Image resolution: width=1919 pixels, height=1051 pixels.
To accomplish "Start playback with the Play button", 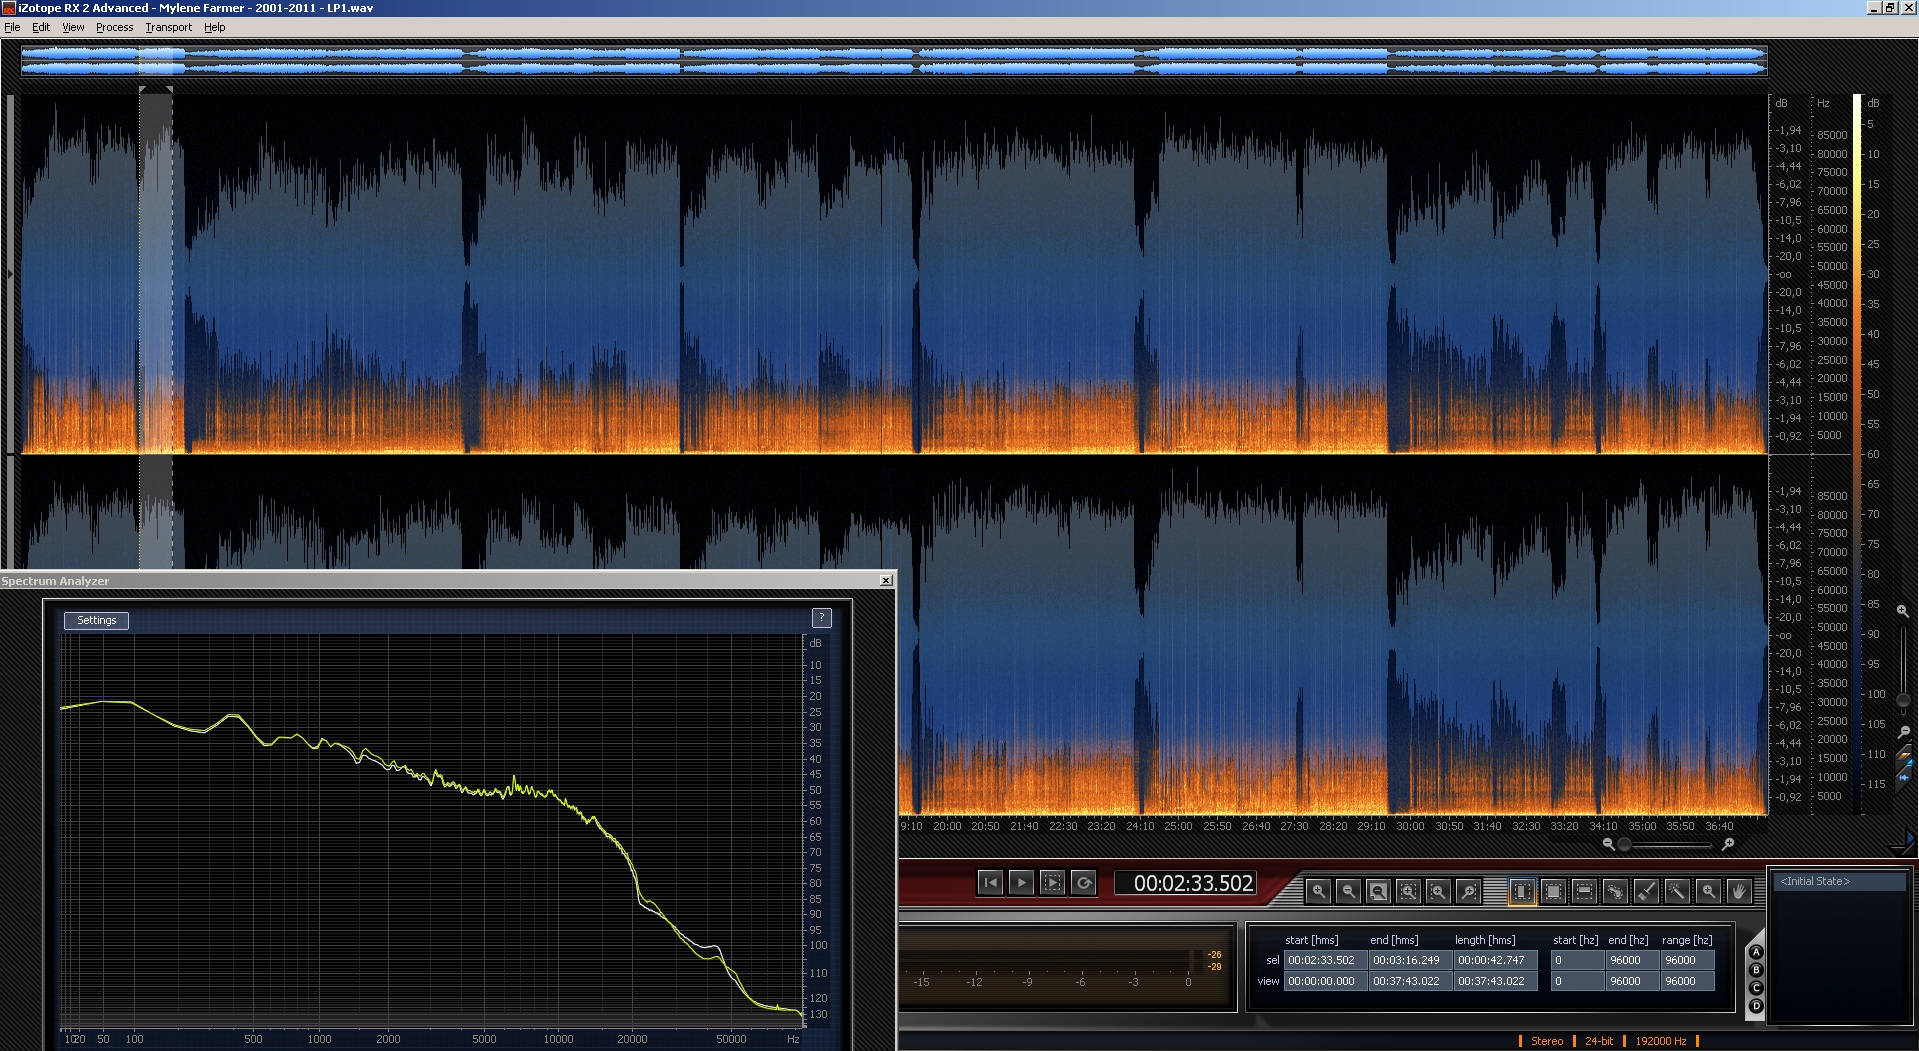I will tap(1021, 882).
